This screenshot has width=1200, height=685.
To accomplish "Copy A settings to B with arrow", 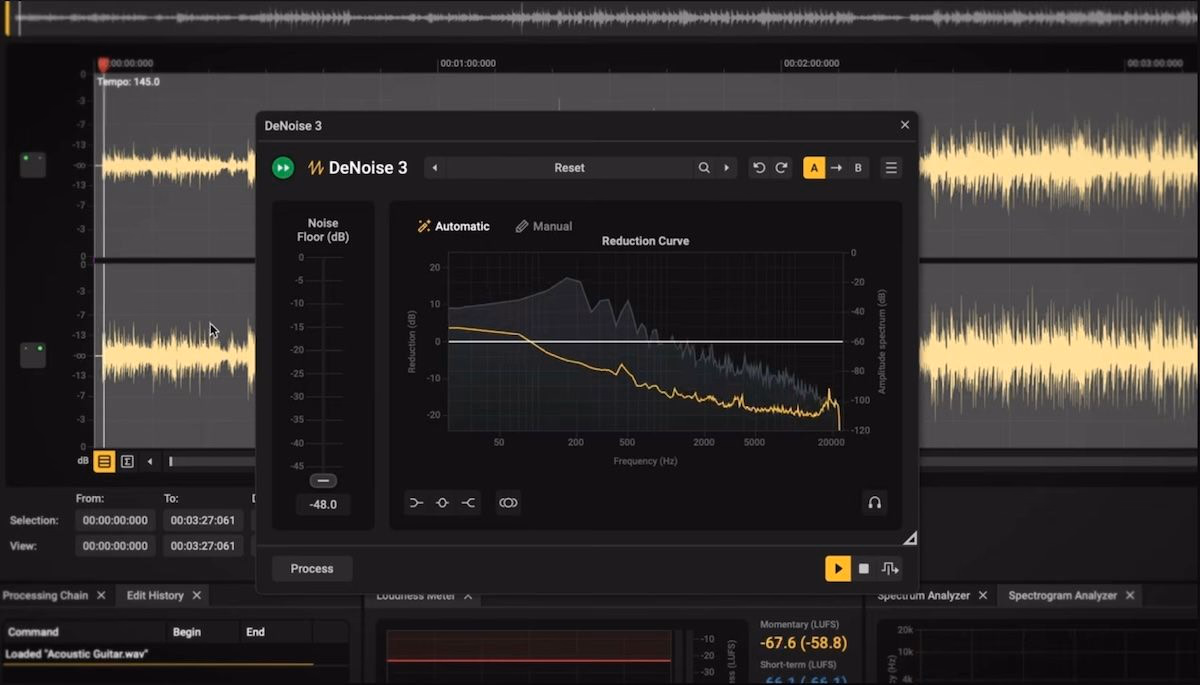I will point(836,168).
